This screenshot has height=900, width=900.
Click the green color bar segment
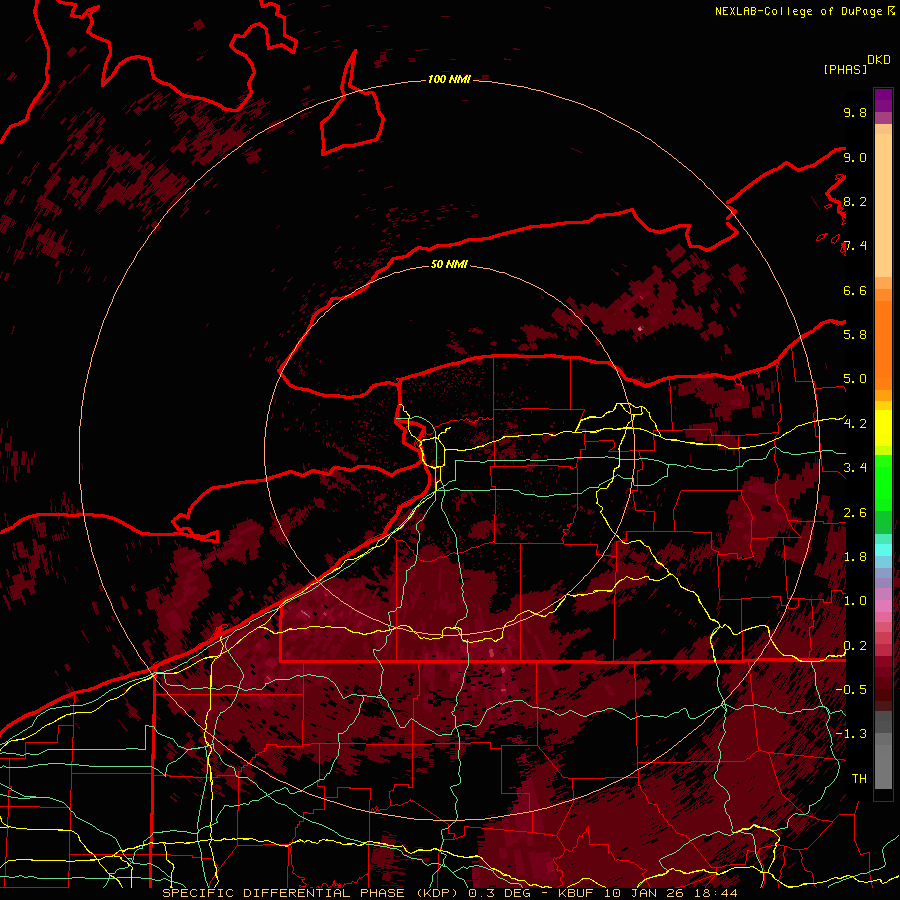(x=883, y=484)
